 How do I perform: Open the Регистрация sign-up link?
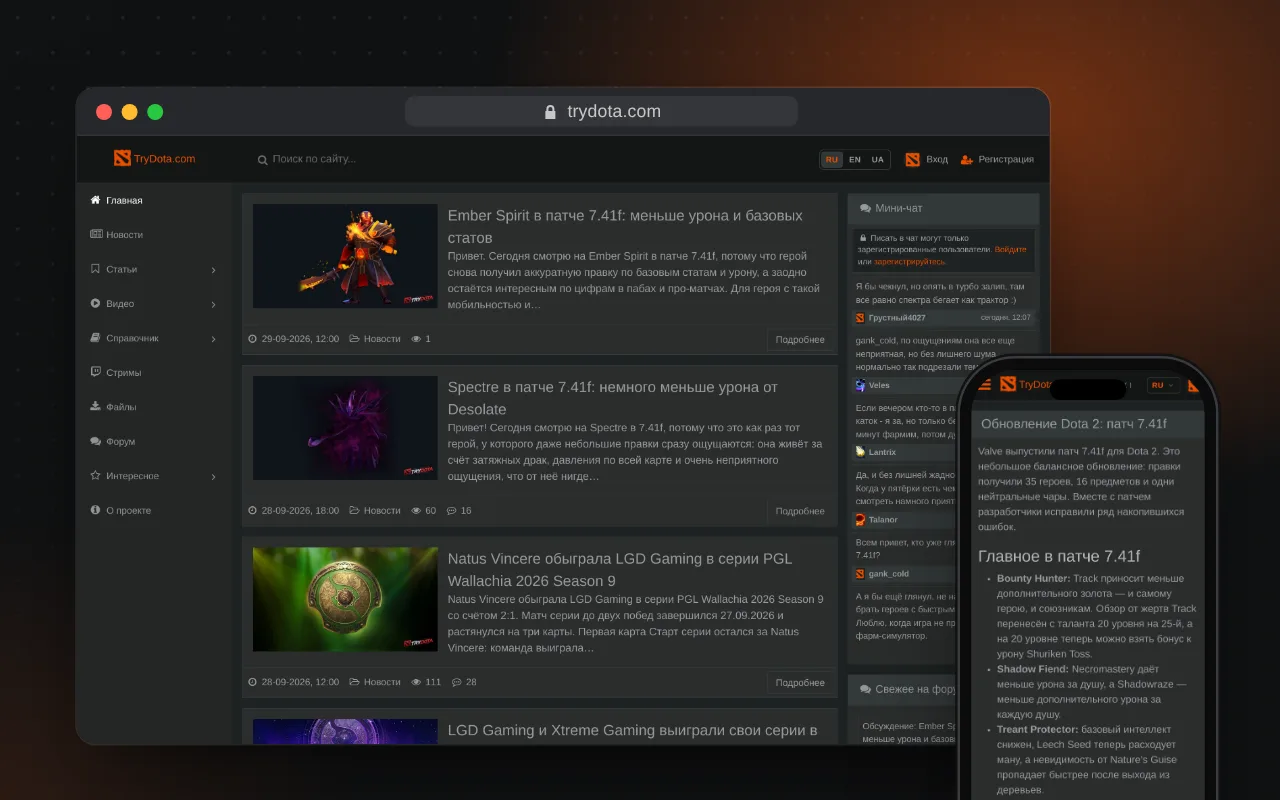click(1006, 159)
